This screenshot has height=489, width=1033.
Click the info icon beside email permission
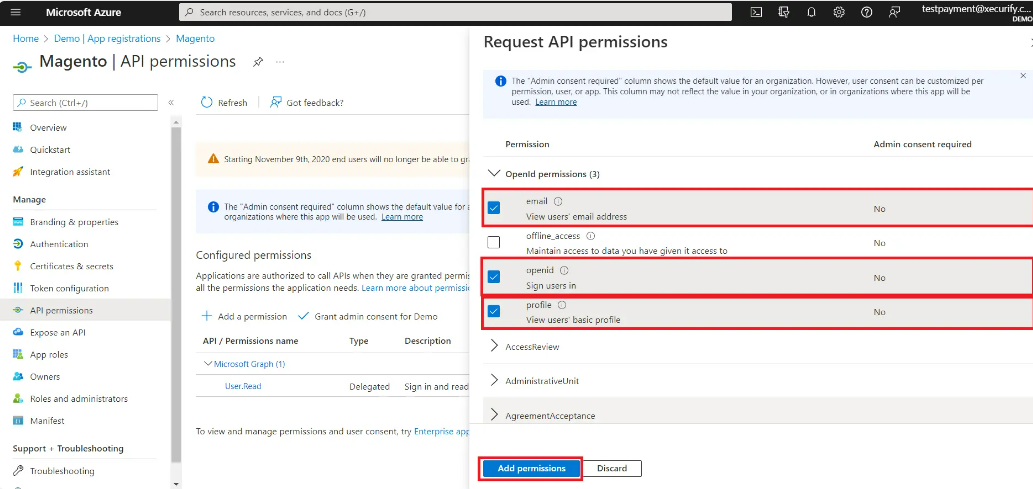click(558, 202)
